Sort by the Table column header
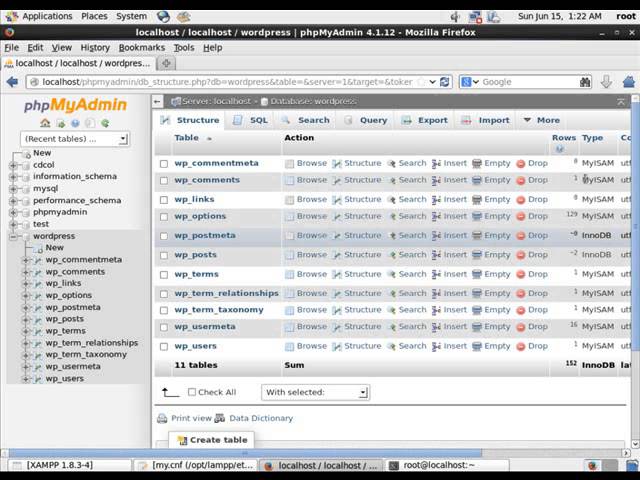The height and width of the screenshot is (480, 640). click(187, 138)
